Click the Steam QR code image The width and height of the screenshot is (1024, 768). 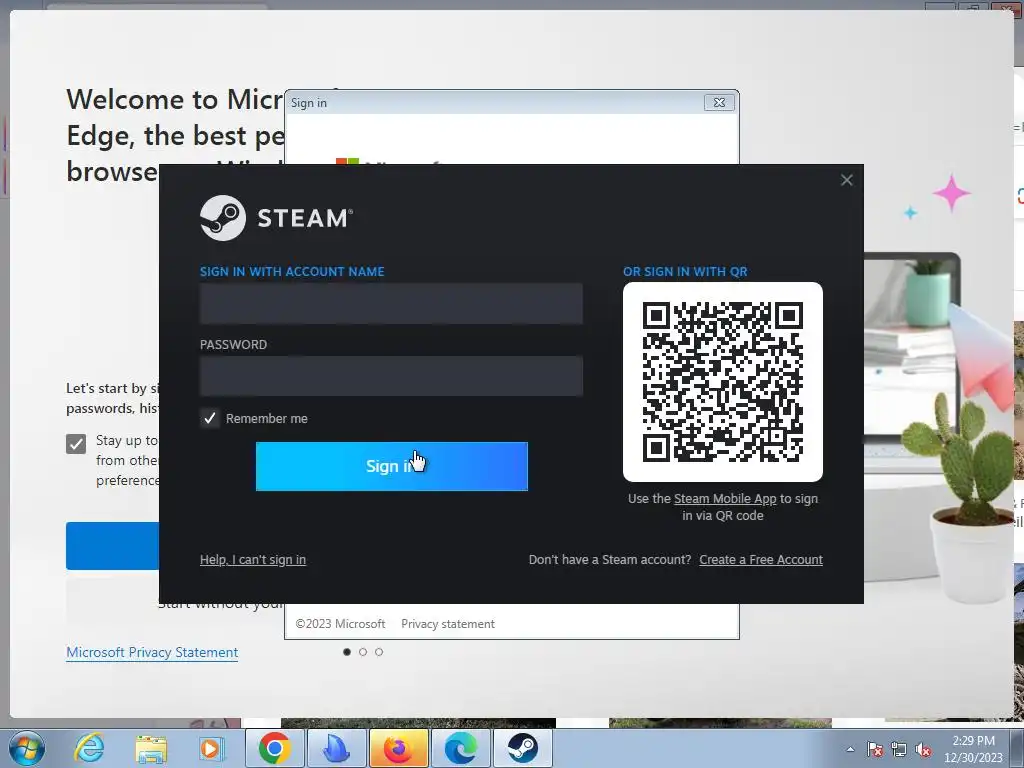pyautogui.click(x=723, y=382)
